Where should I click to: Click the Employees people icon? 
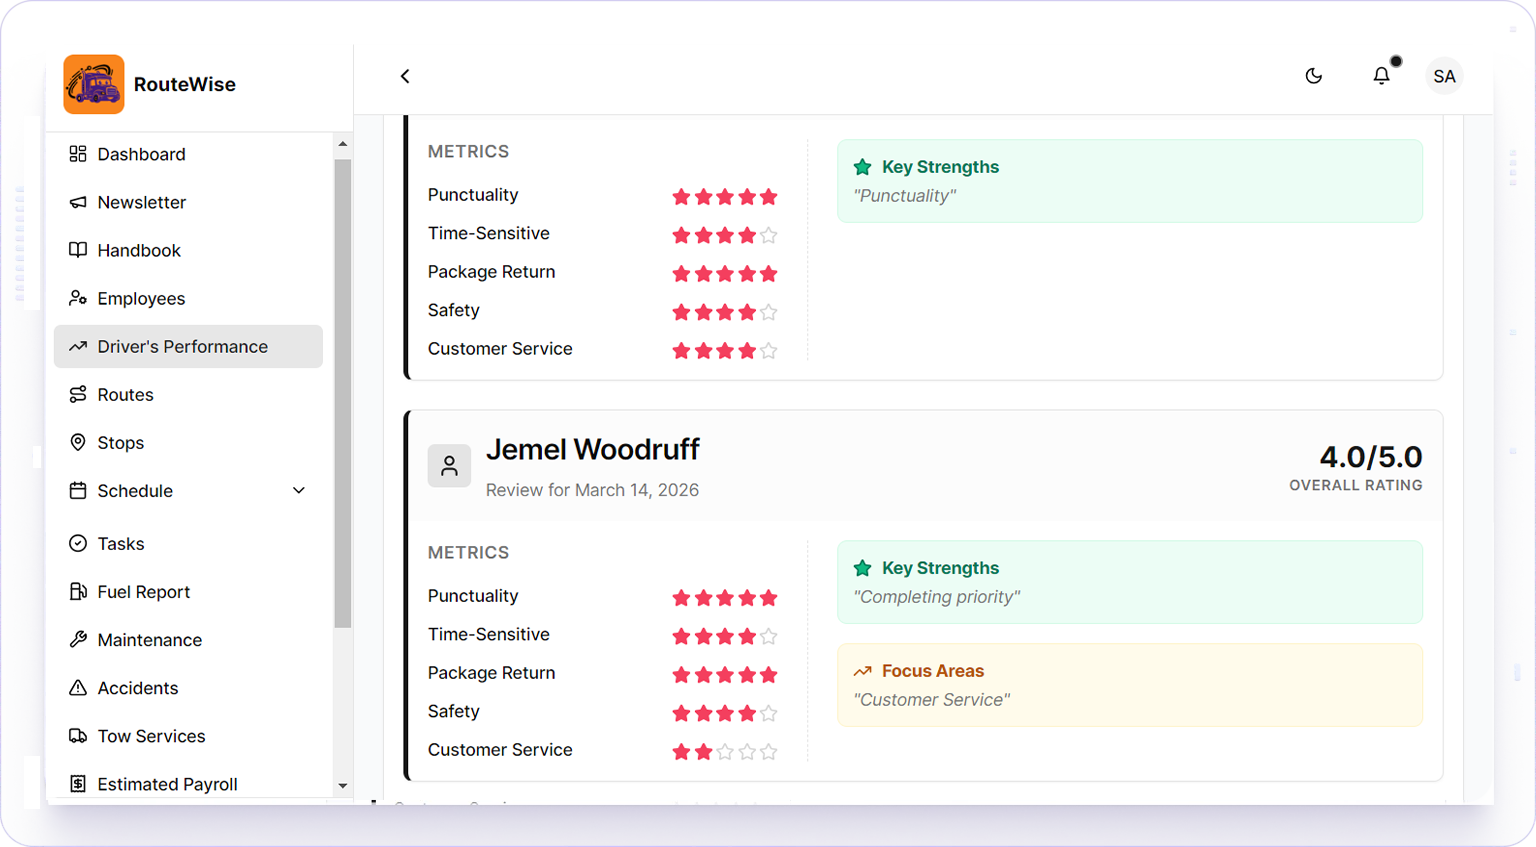coord(78,298)
